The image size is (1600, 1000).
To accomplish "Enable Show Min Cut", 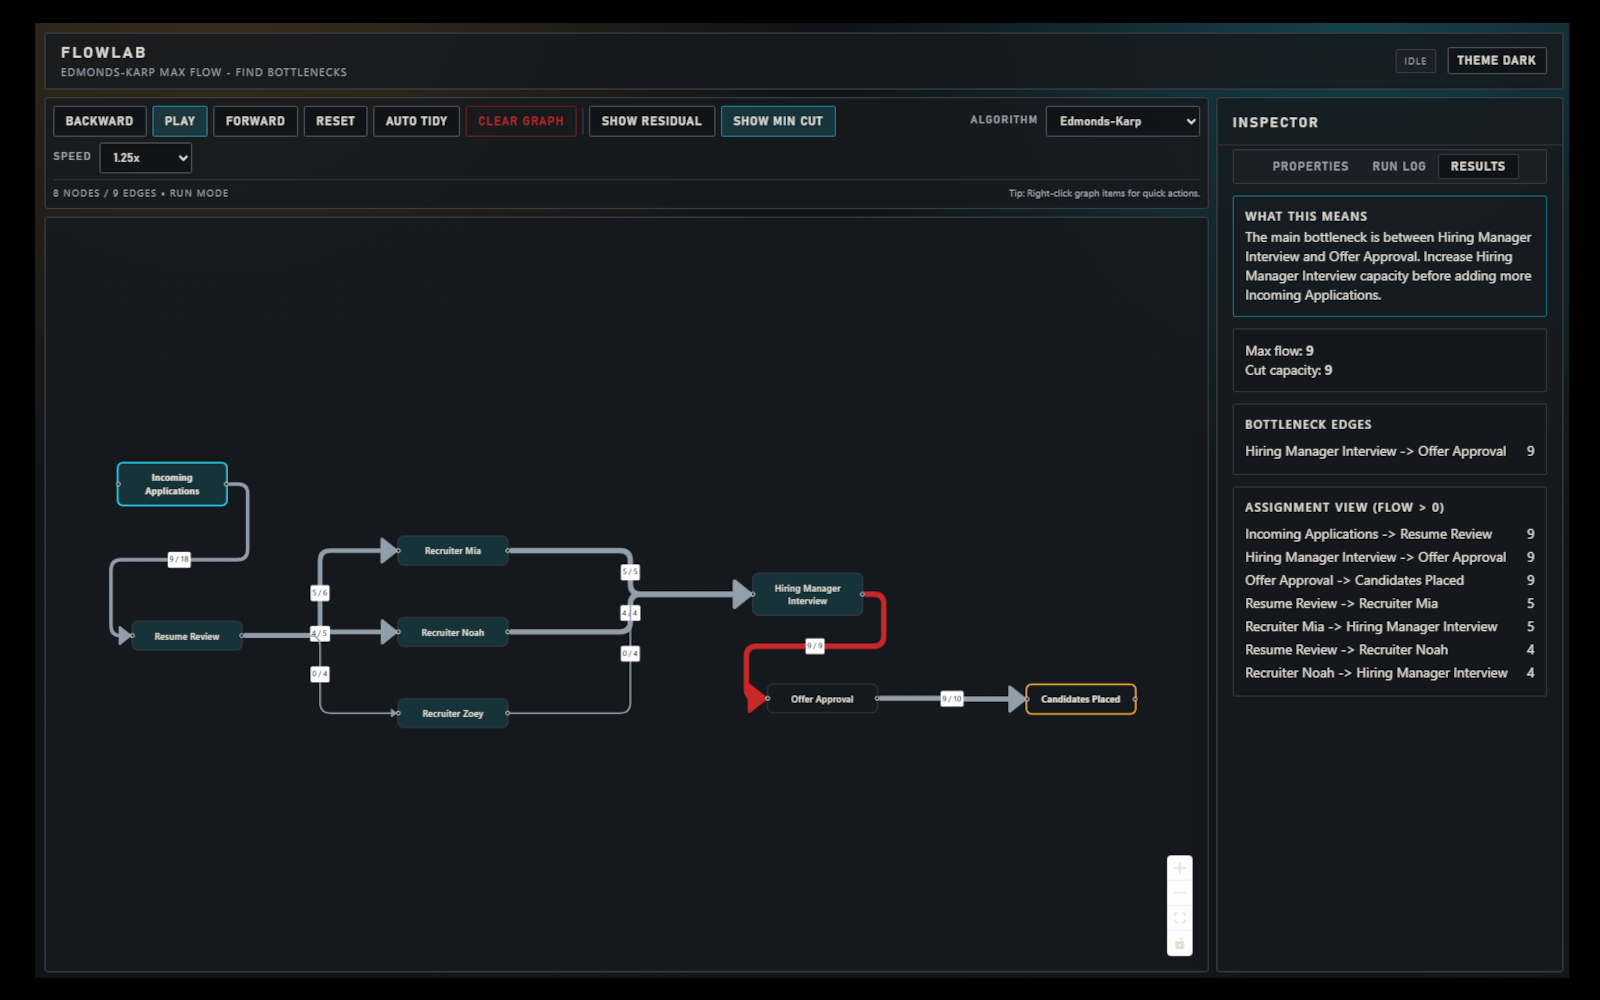I will pos(778,121).
